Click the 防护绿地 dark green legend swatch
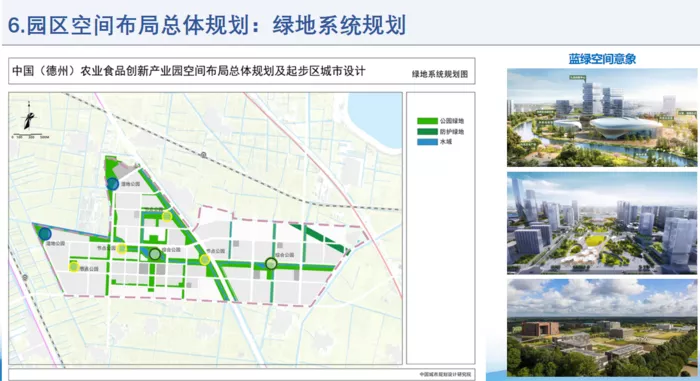The width and height of the screenshot is (700, 381). [x=427, y=132]
